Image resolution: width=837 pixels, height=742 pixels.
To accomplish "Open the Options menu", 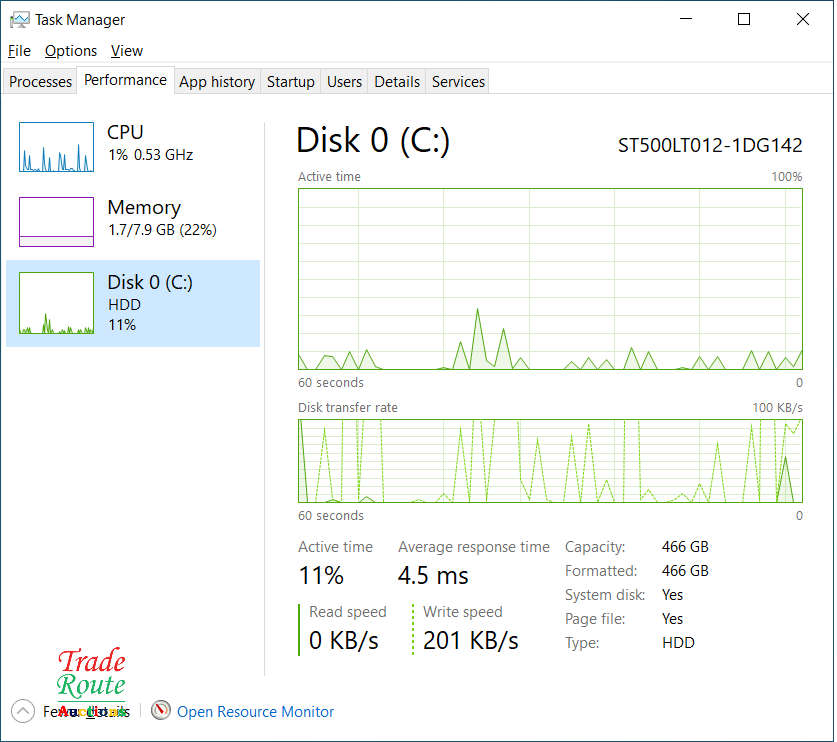I will [x=71, y=51].
